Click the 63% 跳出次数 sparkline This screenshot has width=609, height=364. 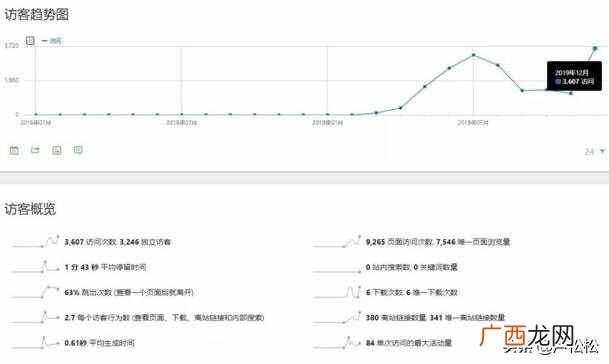click(35, 292)
